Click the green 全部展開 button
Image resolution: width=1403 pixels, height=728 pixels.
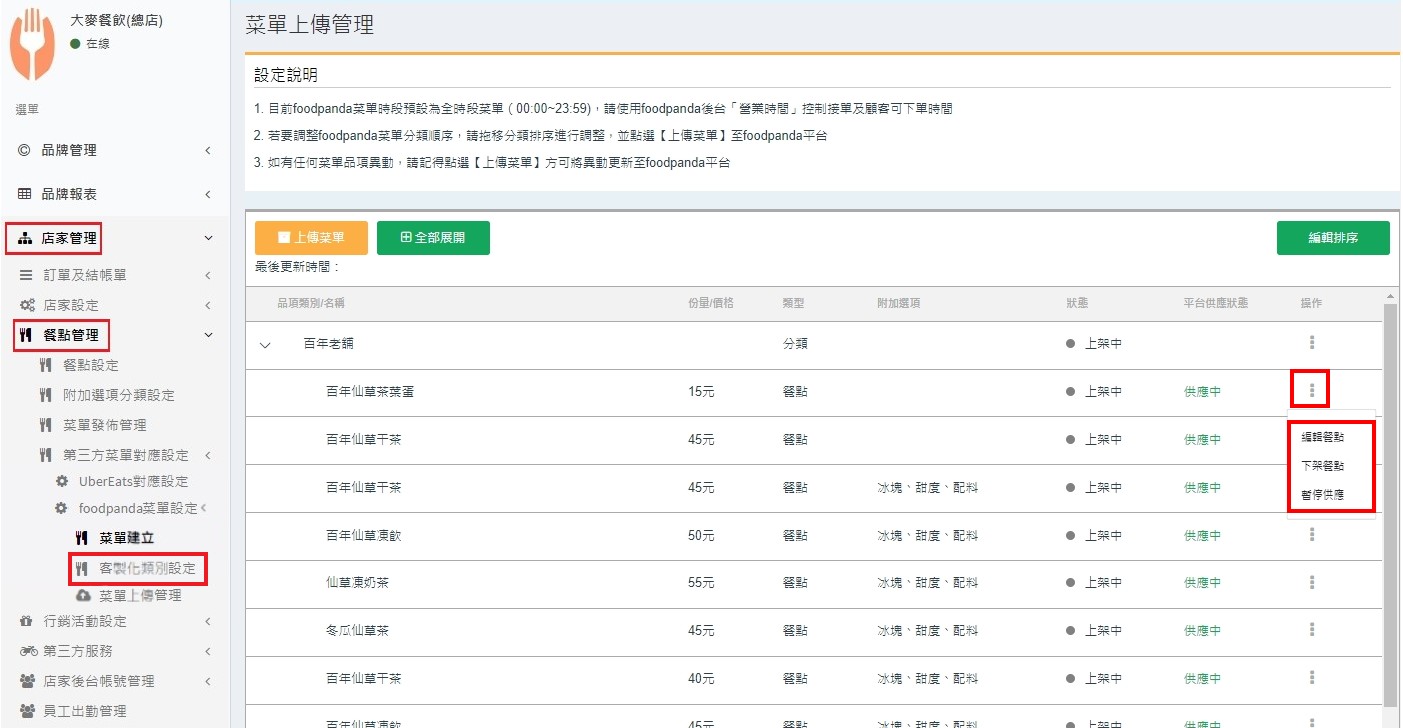(433, 238)
